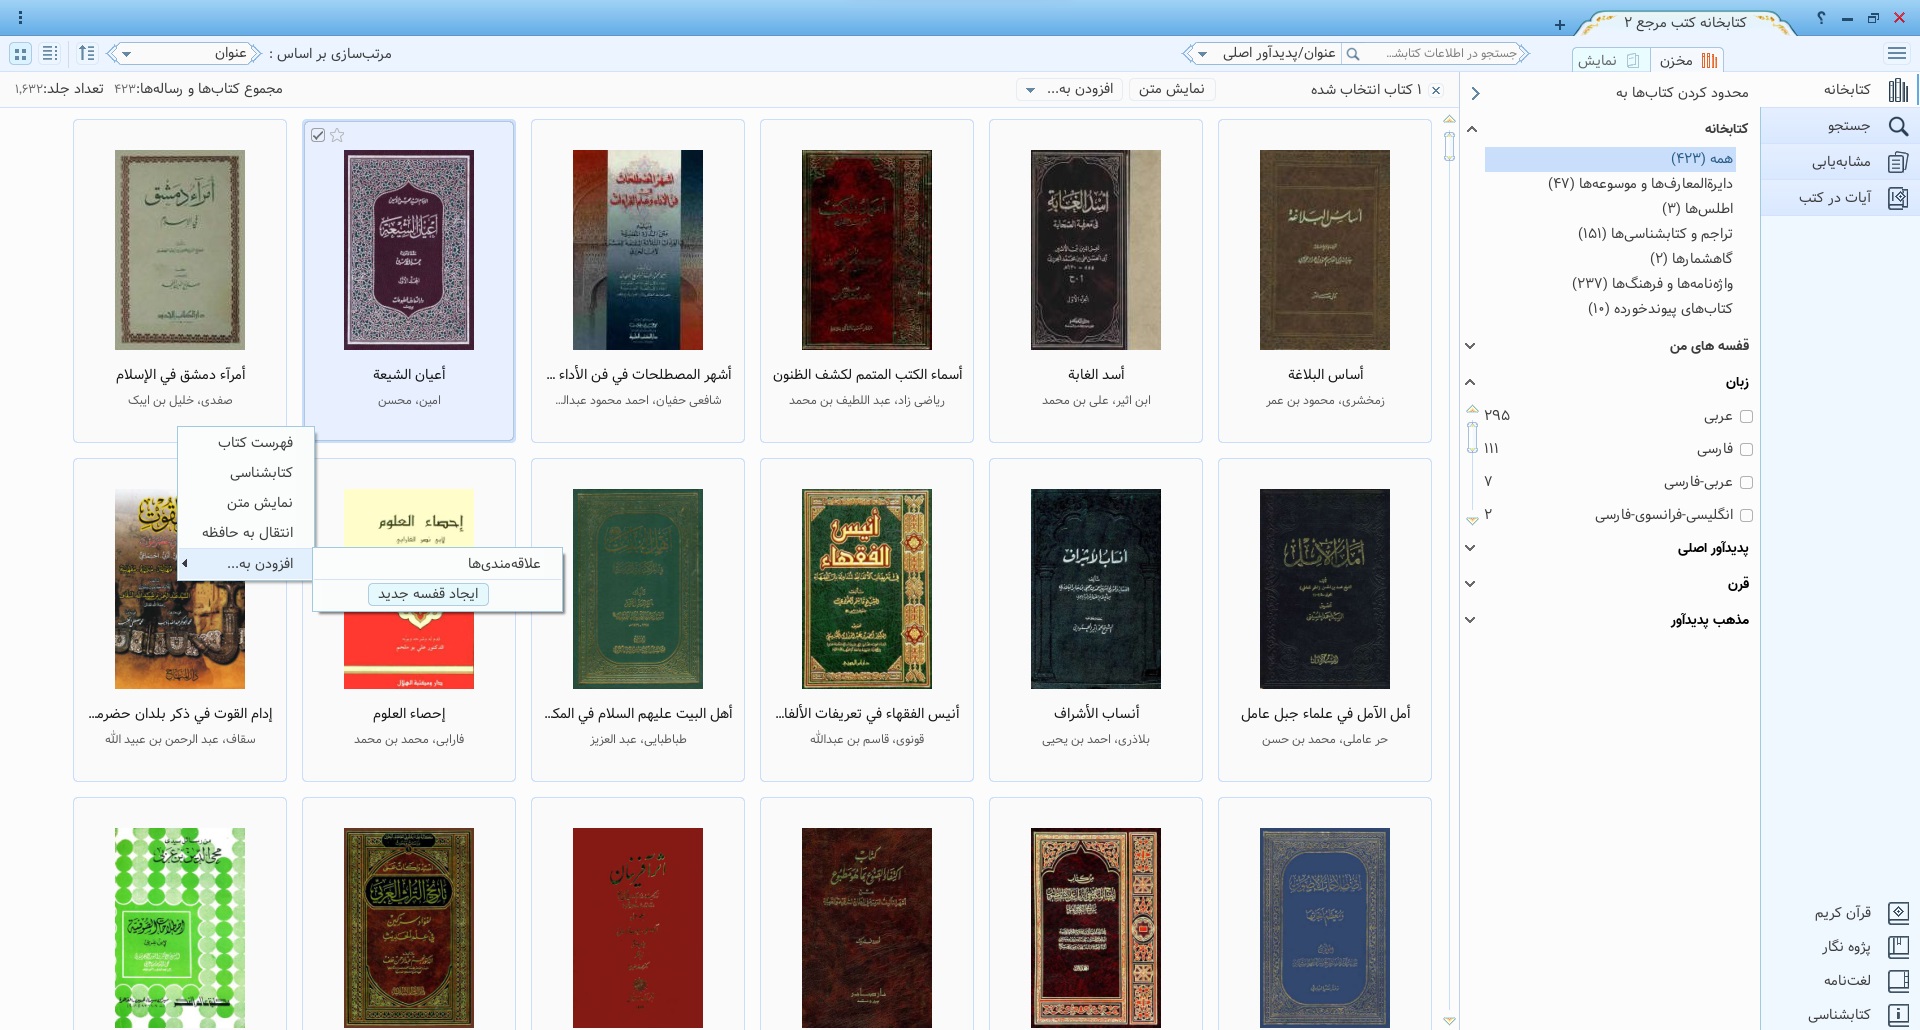Toggle ascending/descending sort order icon
This screenshot has width=1920, height=1030.
[87, 54]
